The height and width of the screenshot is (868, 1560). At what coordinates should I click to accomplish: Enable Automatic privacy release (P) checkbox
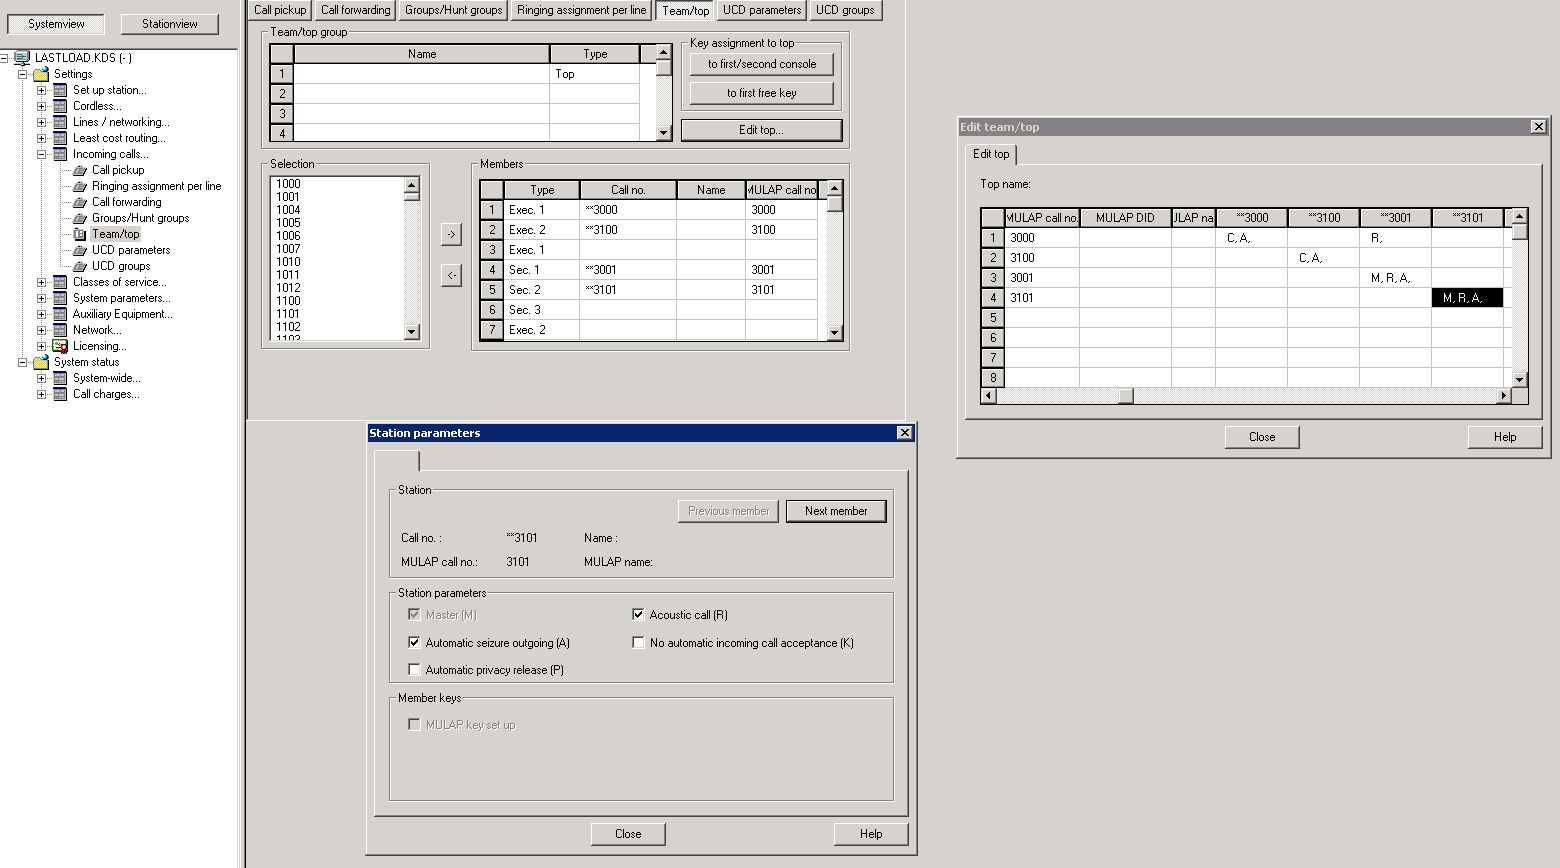point(414,670)
